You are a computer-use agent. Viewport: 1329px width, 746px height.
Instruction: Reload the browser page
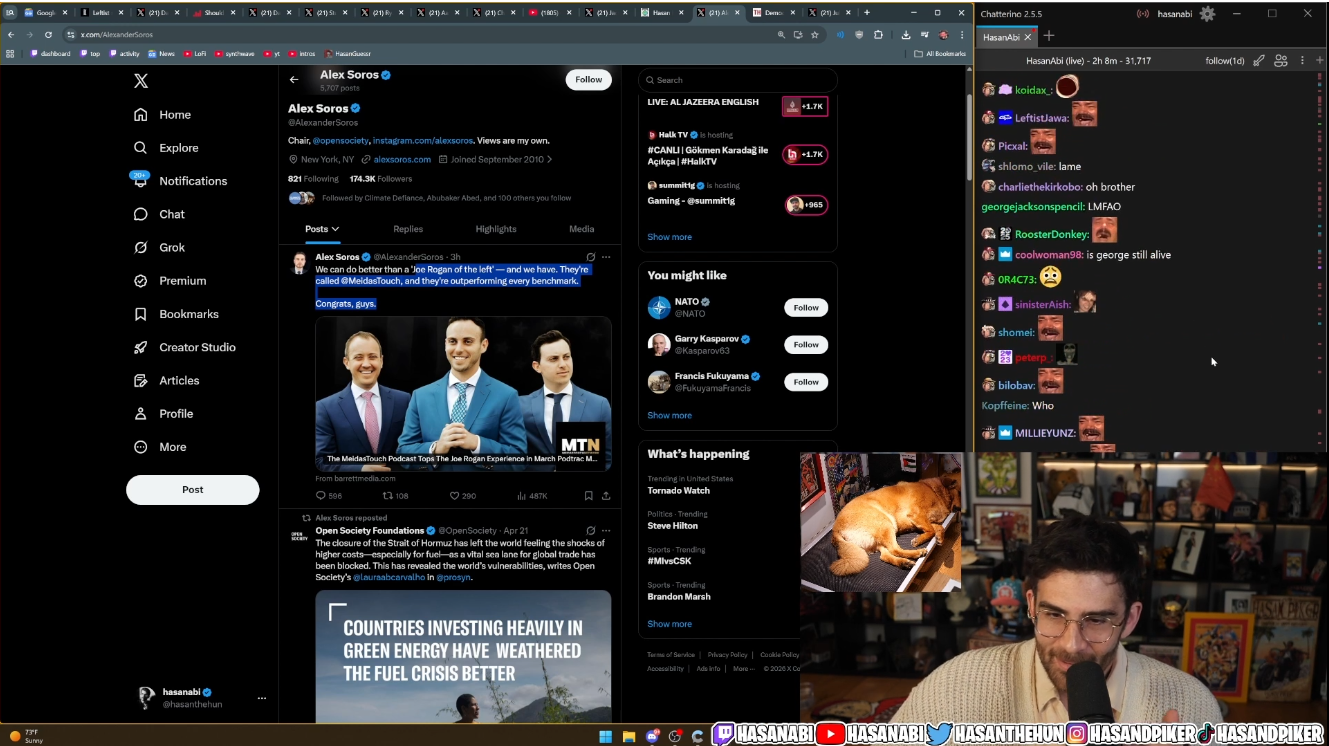point(48,34)
